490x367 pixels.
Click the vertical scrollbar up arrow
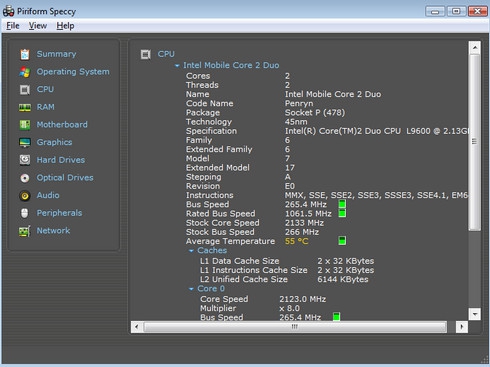(475, 48)
